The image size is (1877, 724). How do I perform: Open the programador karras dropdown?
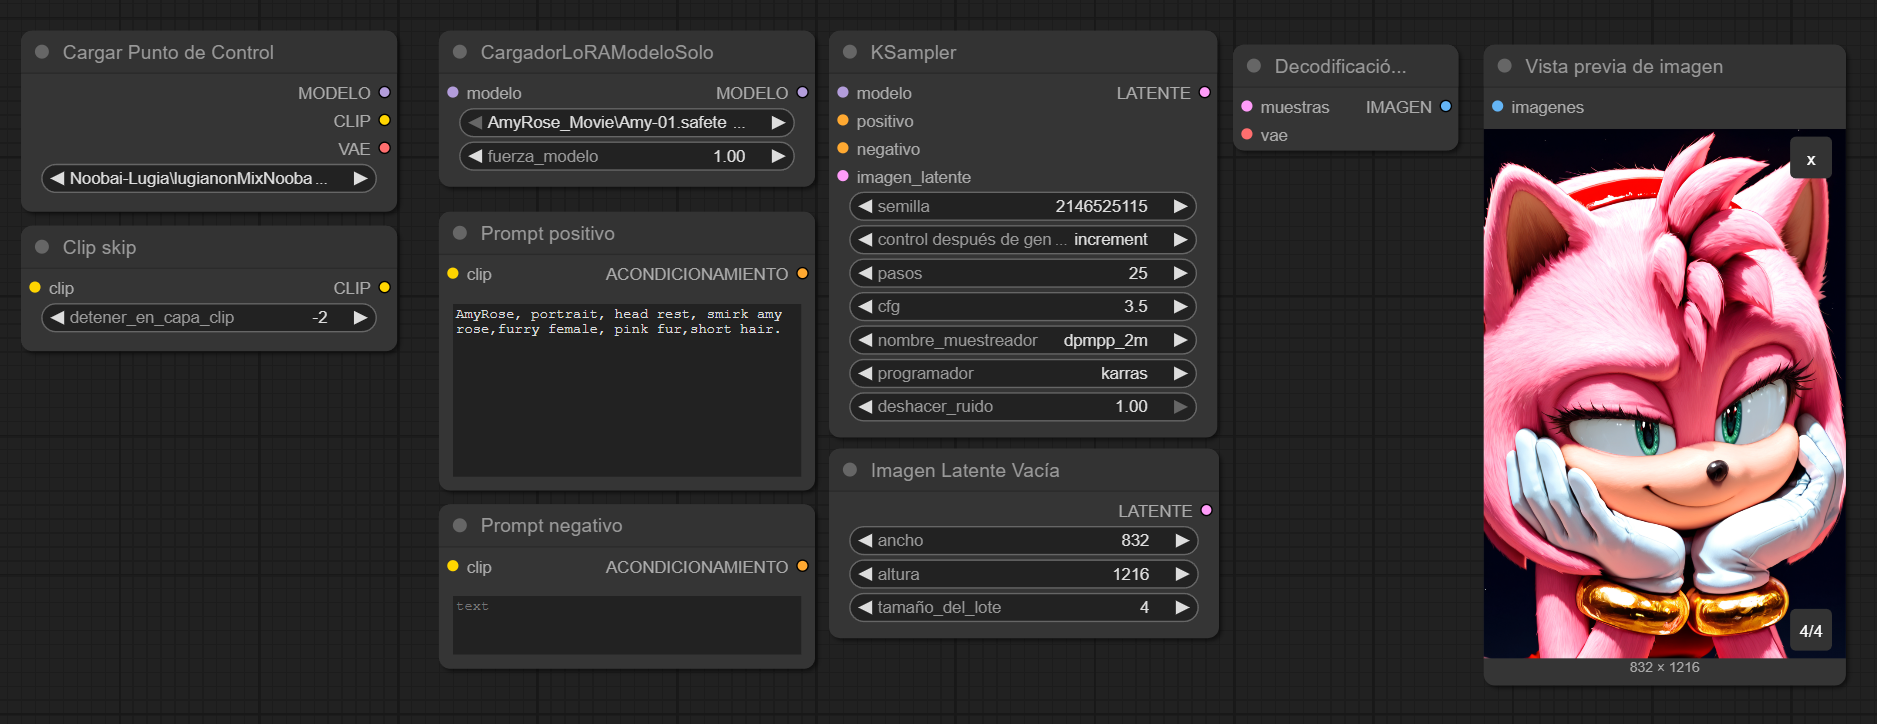[1023, 373]
